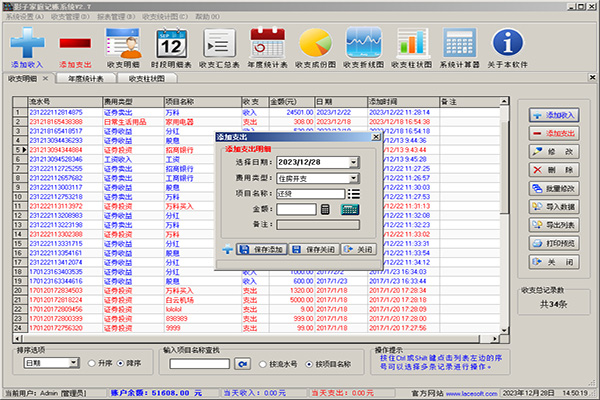Click the 项目名称 input field in dialog

pyautogui.click(x=310, y=194)
